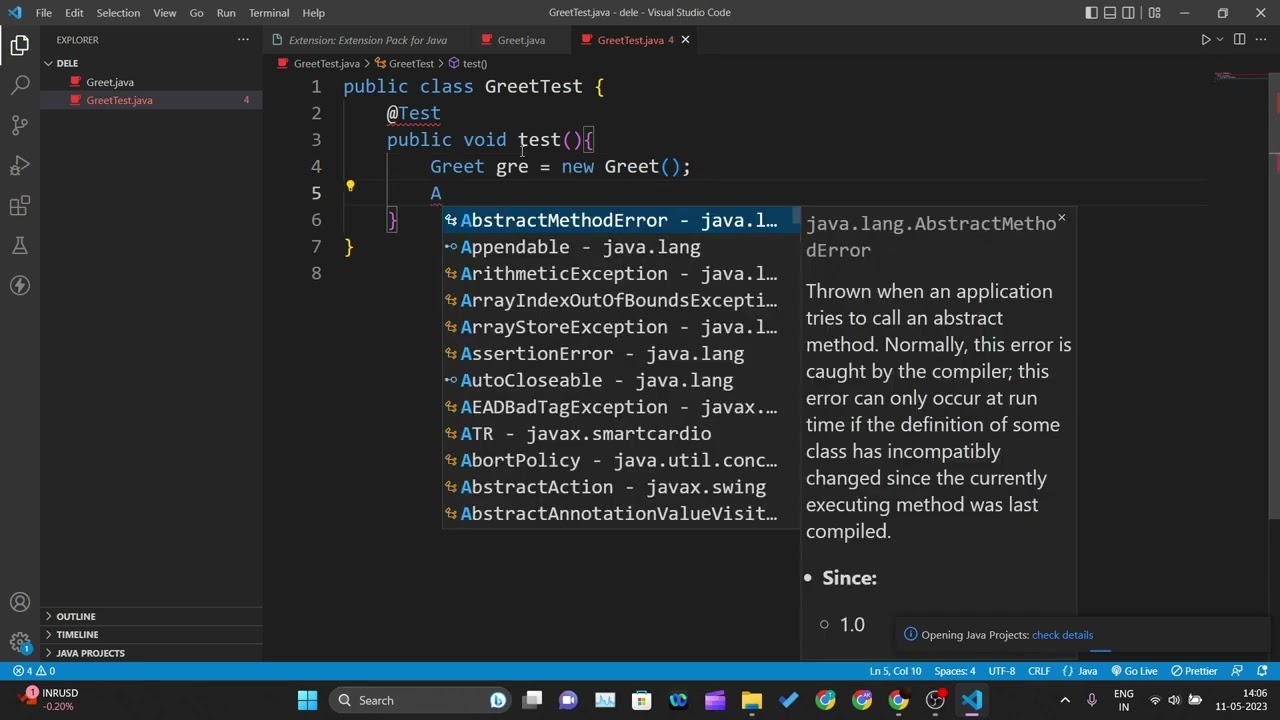This screenshot has width=1280, height=720.
Task: Expand the TIMELINE section
Action: tap(151, 635)
